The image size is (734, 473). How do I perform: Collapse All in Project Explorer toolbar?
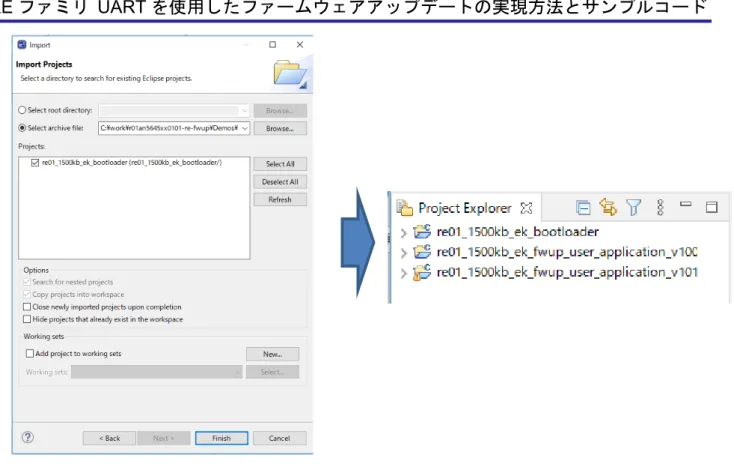coord(583,207)
